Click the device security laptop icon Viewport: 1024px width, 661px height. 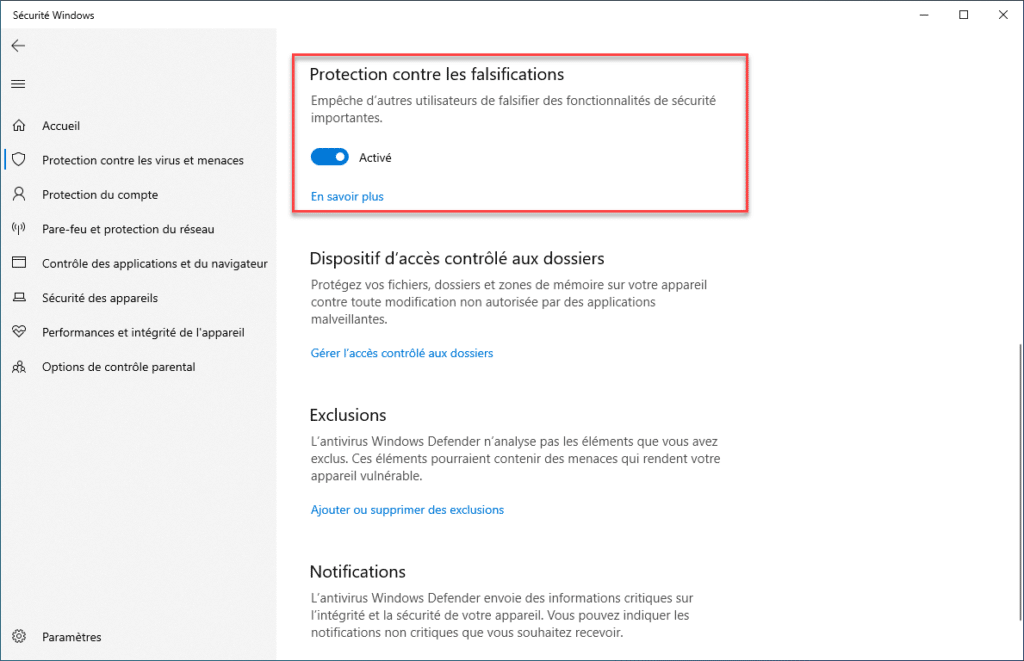pyautogui.click(x=18, y=298)
